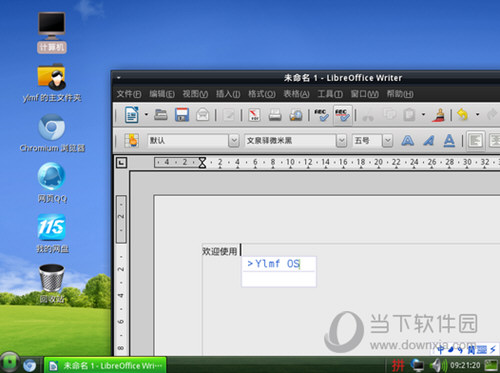The width and height of the screenshot is (500, 373).
Task: Open the 编辑 Edit menu
Action: tap(162, 94)
